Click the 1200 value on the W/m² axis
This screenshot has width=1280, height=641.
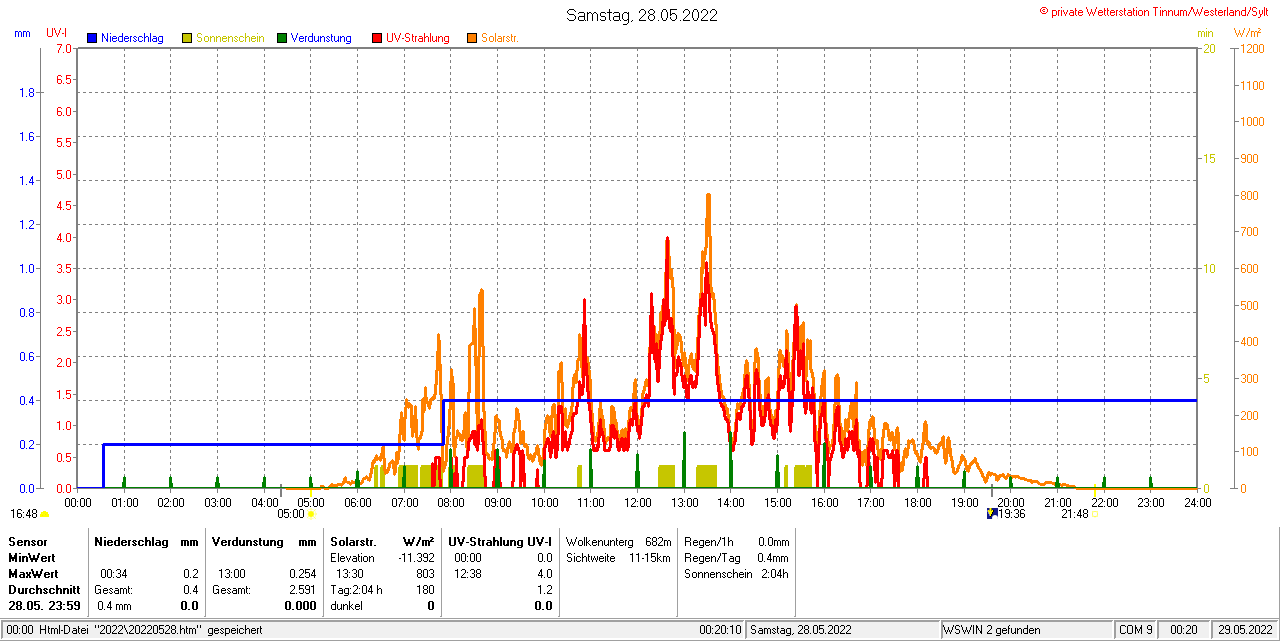tap(1251, 48)
